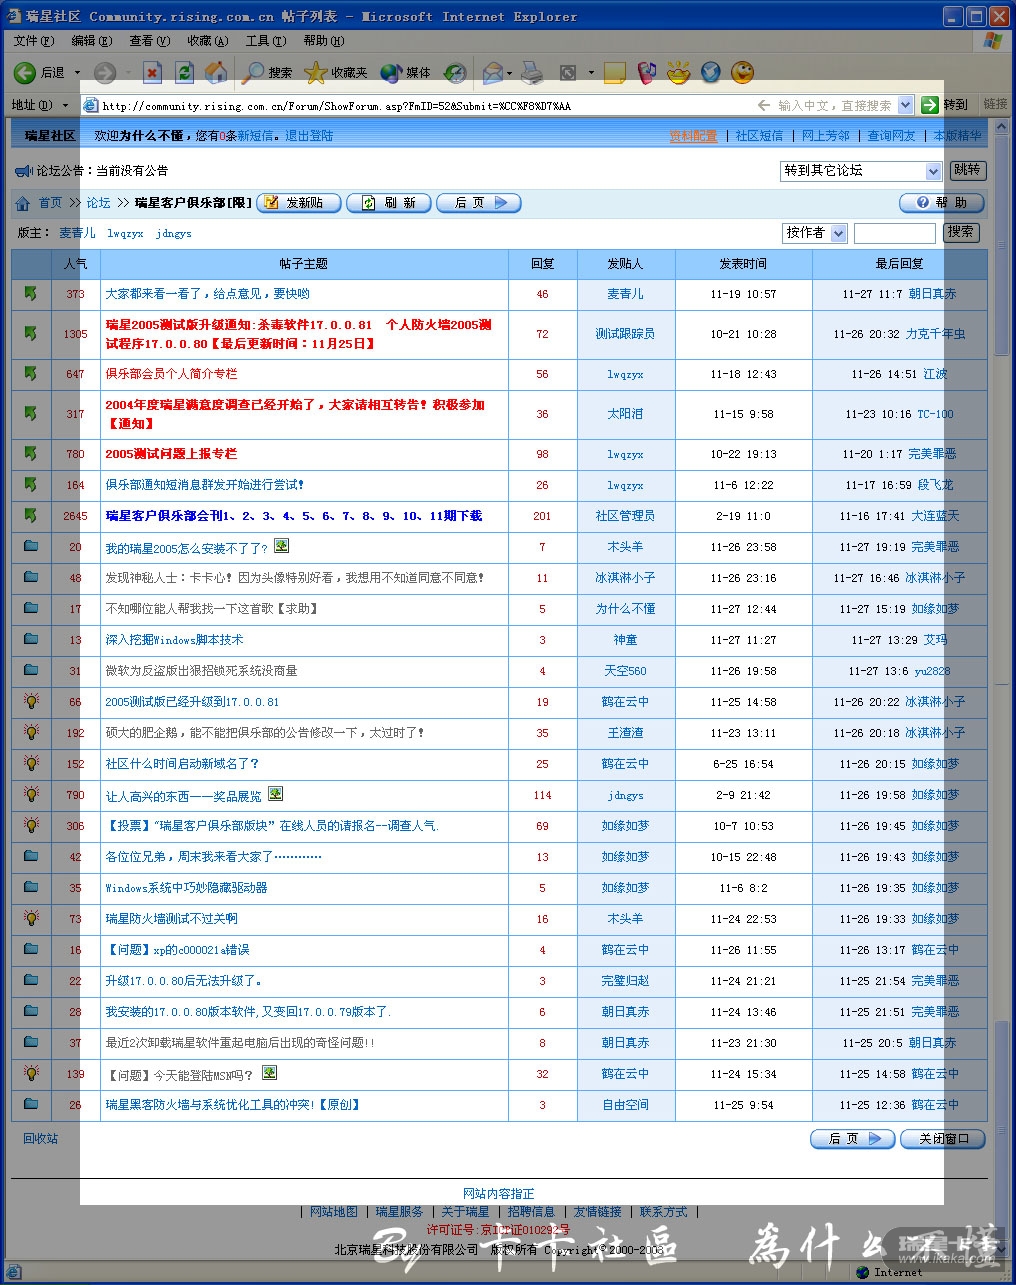Open thread 俱乐部会员个人简介专栏
The width and height of the screenshot is (1016, 1285).
tap(171, 374)
